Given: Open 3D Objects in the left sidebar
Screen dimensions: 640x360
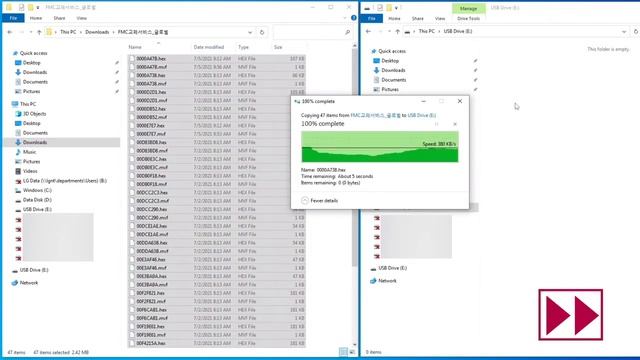Looking at the screenshot, I should coord(34,114).
